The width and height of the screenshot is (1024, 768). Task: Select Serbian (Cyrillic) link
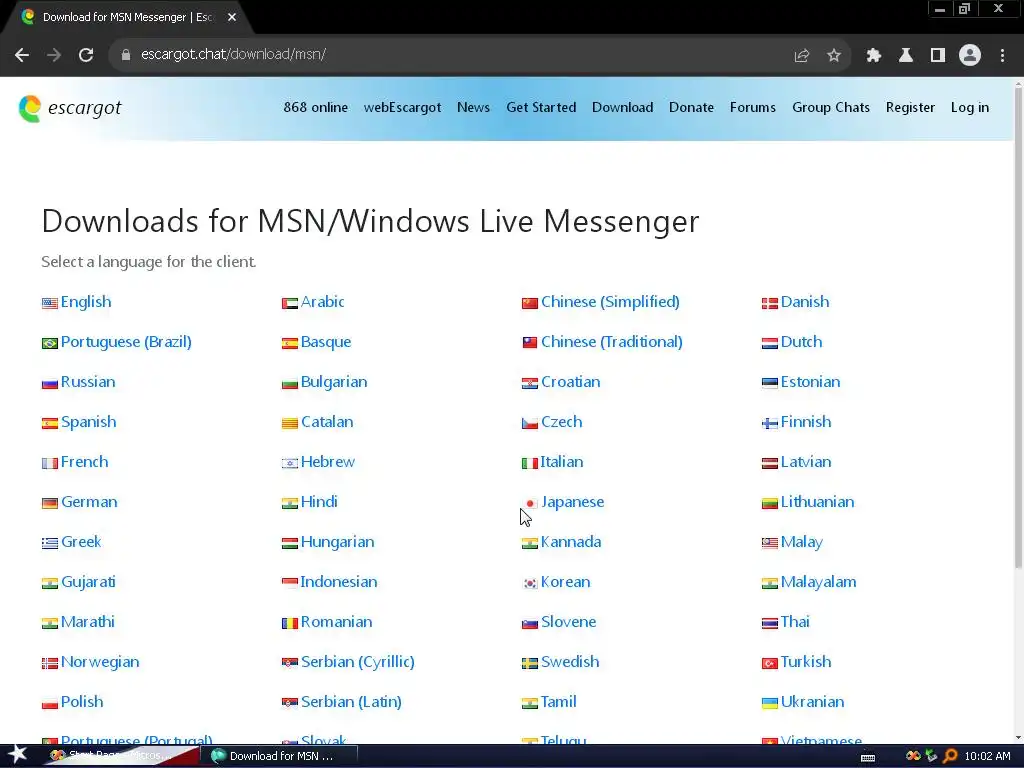point(358,662)
